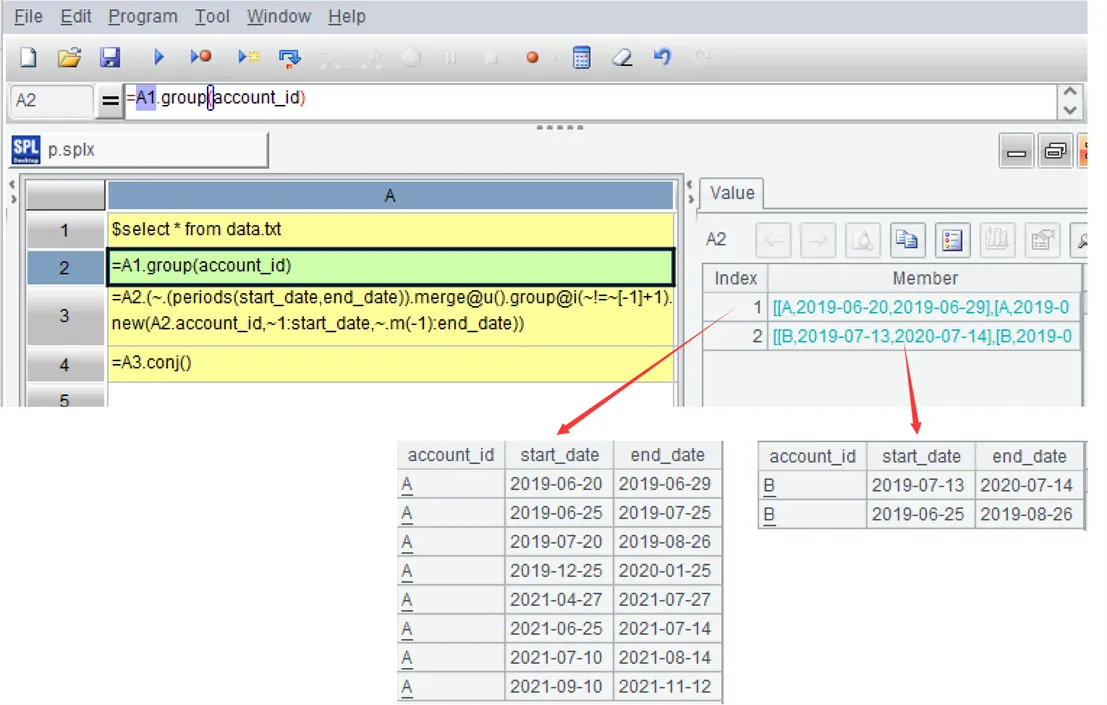Restore the inner p.splx document window

(1055, 151)
